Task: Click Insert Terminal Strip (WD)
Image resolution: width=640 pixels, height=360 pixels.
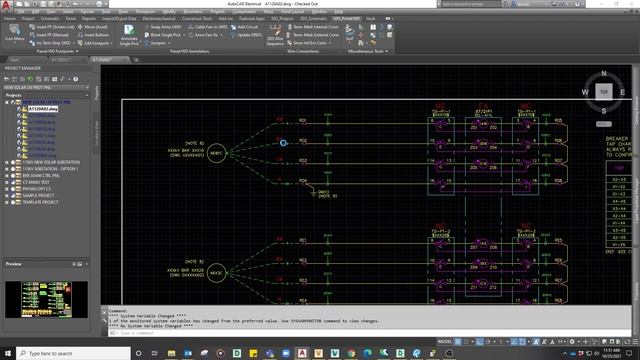Action: (50, 43)
